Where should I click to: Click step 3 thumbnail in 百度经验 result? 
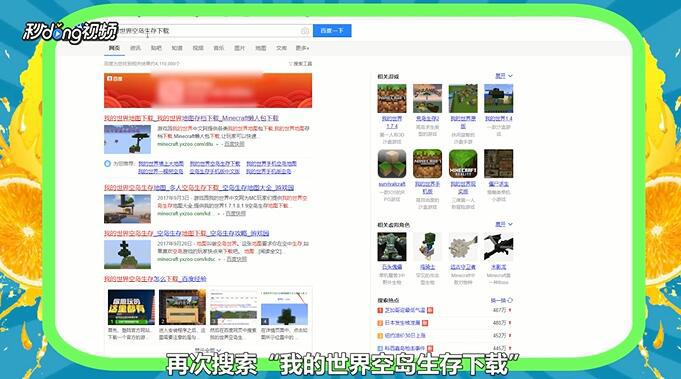point(233,307)
